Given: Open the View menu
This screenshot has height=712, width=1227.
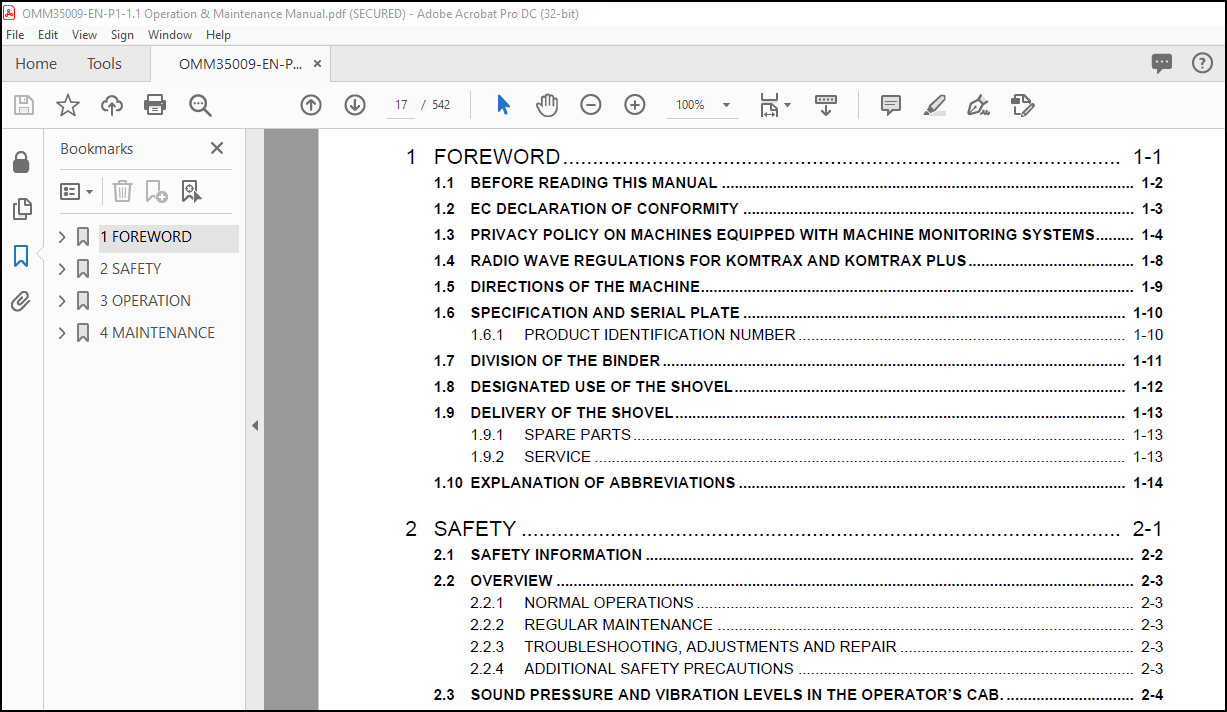Looking at the screenshot, I should pos(85,35).
